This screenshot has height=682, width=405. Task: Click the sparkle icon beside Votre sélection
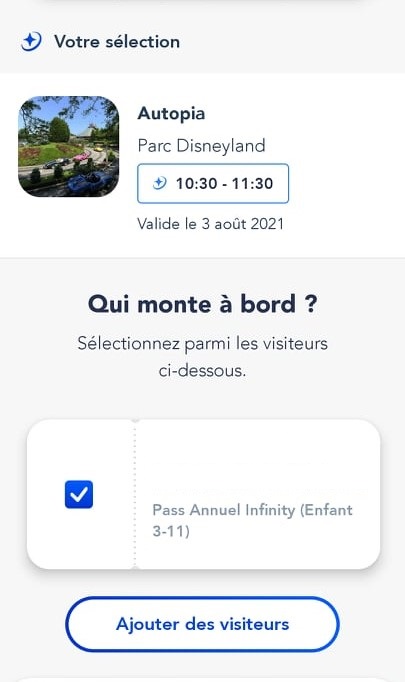click(31, 42)
